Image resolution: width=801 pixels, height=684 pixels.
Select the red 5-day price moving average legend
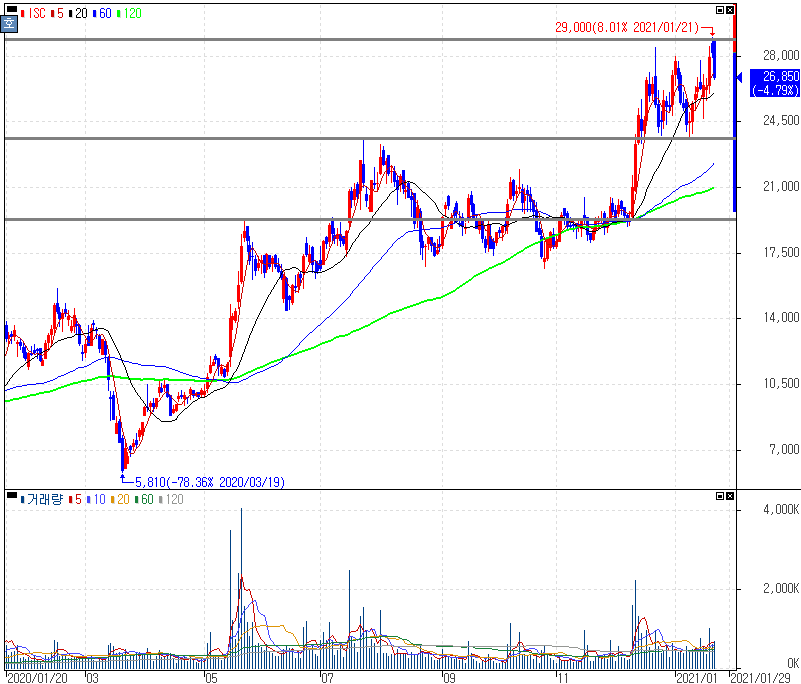(57, 14)
